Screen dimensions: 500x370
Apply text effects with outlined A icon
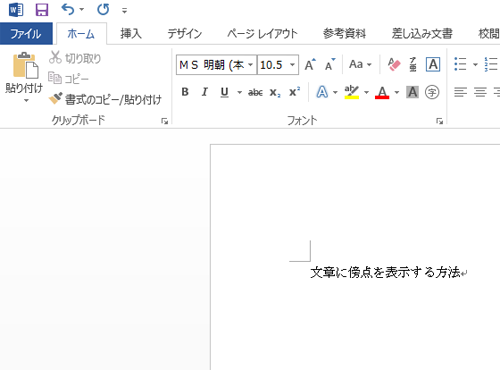pyautogui.click(x=322, y=92)
